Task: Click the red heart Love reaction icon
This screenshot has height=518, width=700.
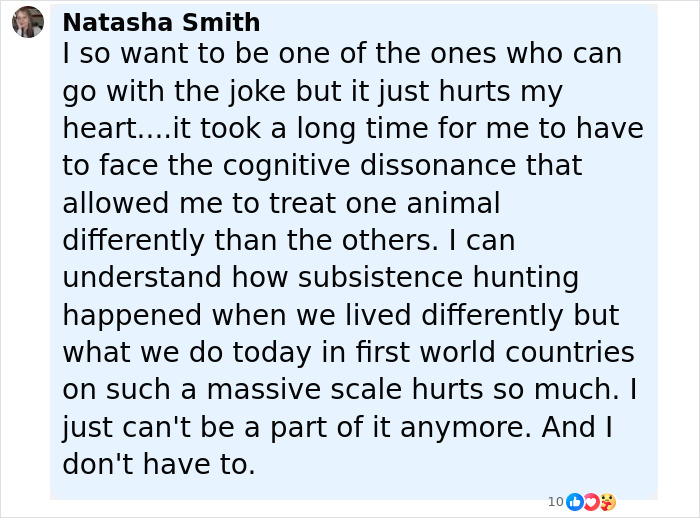Action: coord(591,502)
